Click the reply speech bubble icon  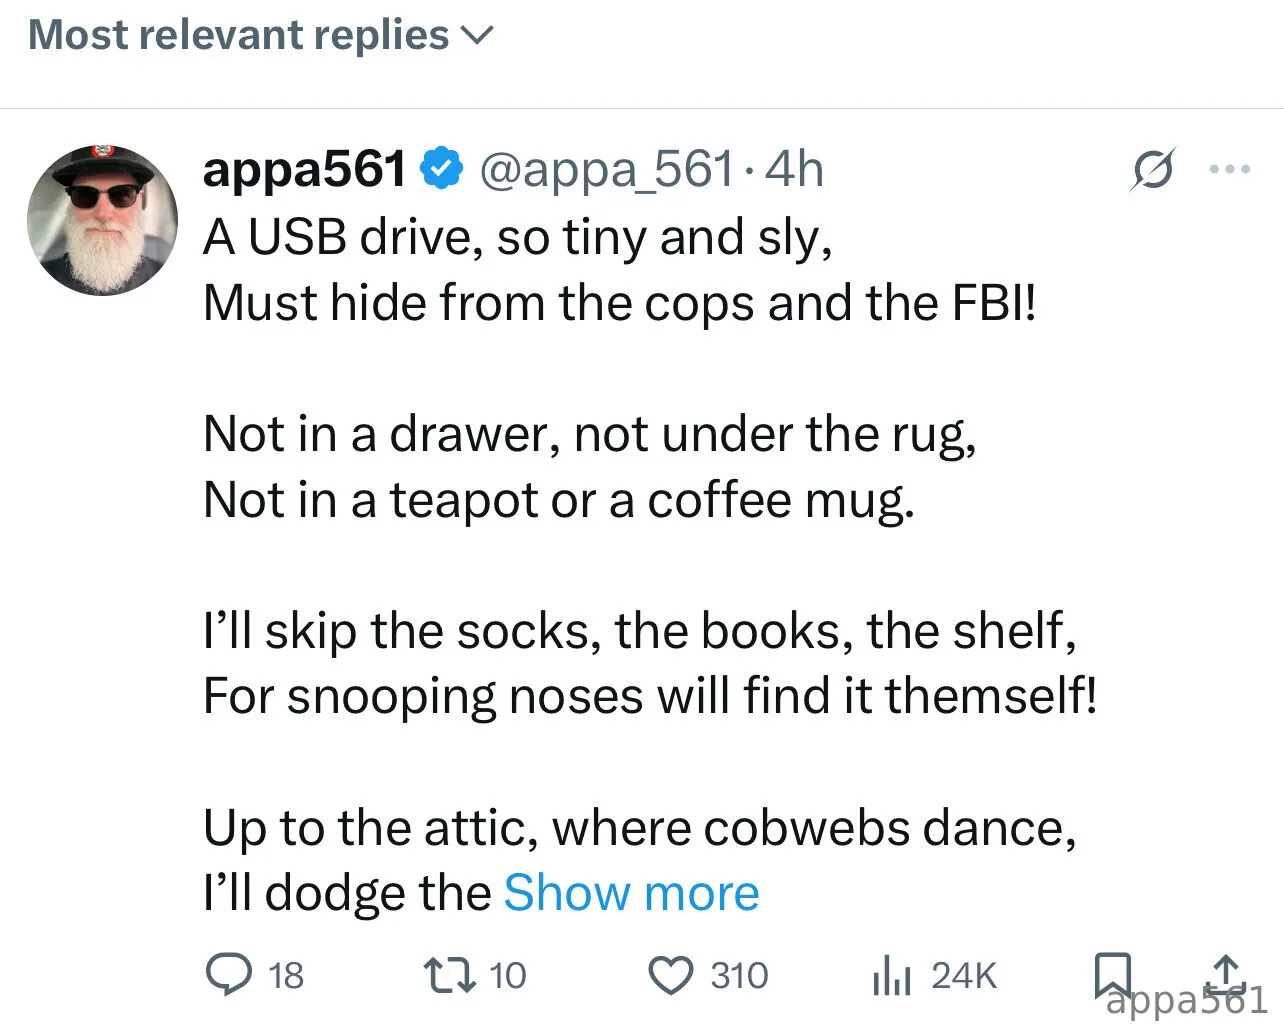tap(228, 975)
